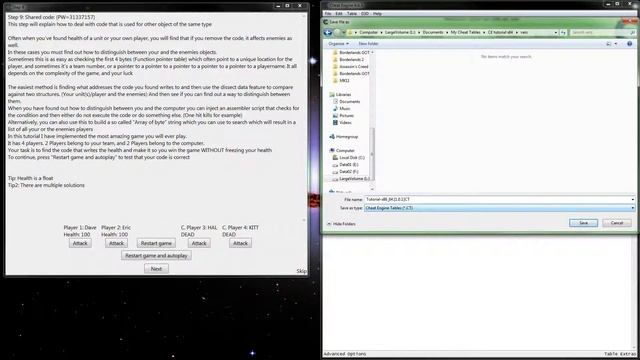Click CE tutorial x64 in breadcrumb path

pyautogui.click(x=500, y=32)
